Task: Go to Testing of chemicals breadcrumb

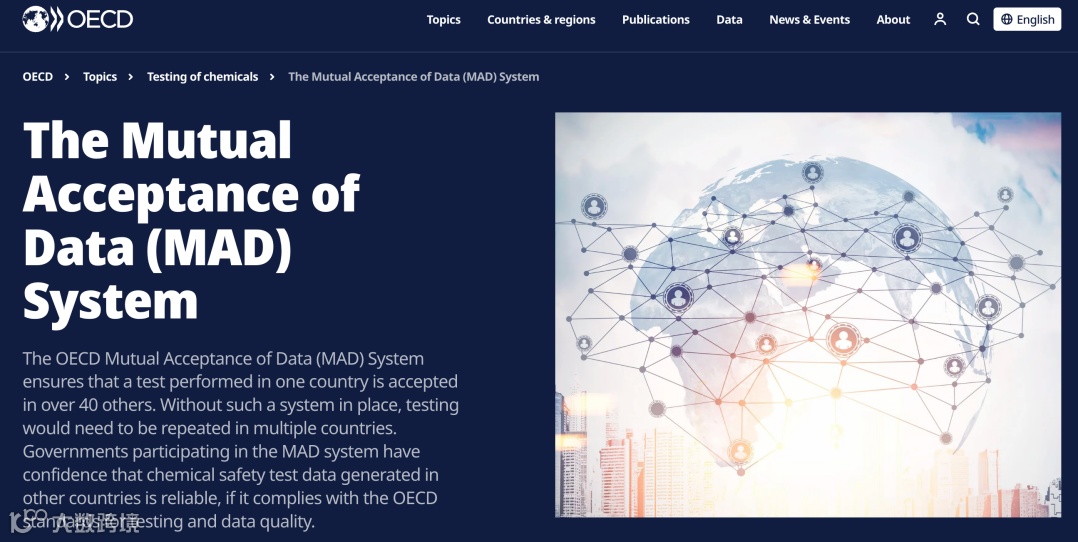Action: click(x=202, y=76)
